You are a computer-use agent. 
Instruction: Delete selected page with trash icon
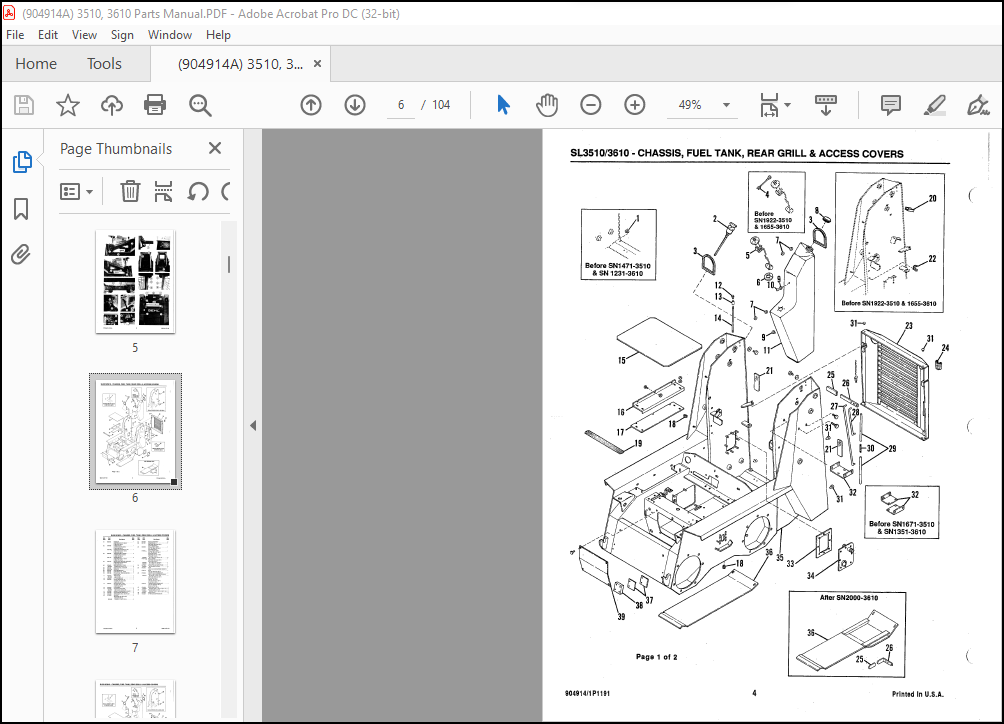pyautogui.click(x=130, y=191)
